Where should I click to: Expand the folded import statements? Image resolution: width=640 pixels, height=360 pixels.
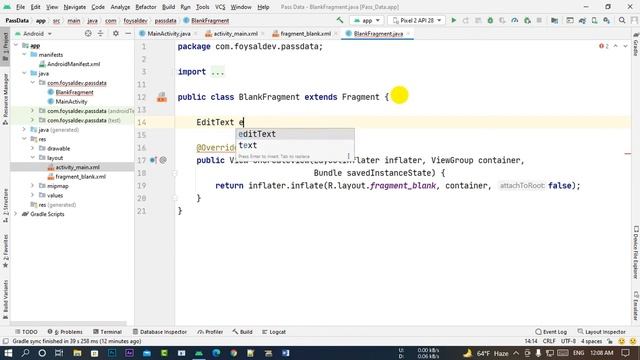coord(218,72)
